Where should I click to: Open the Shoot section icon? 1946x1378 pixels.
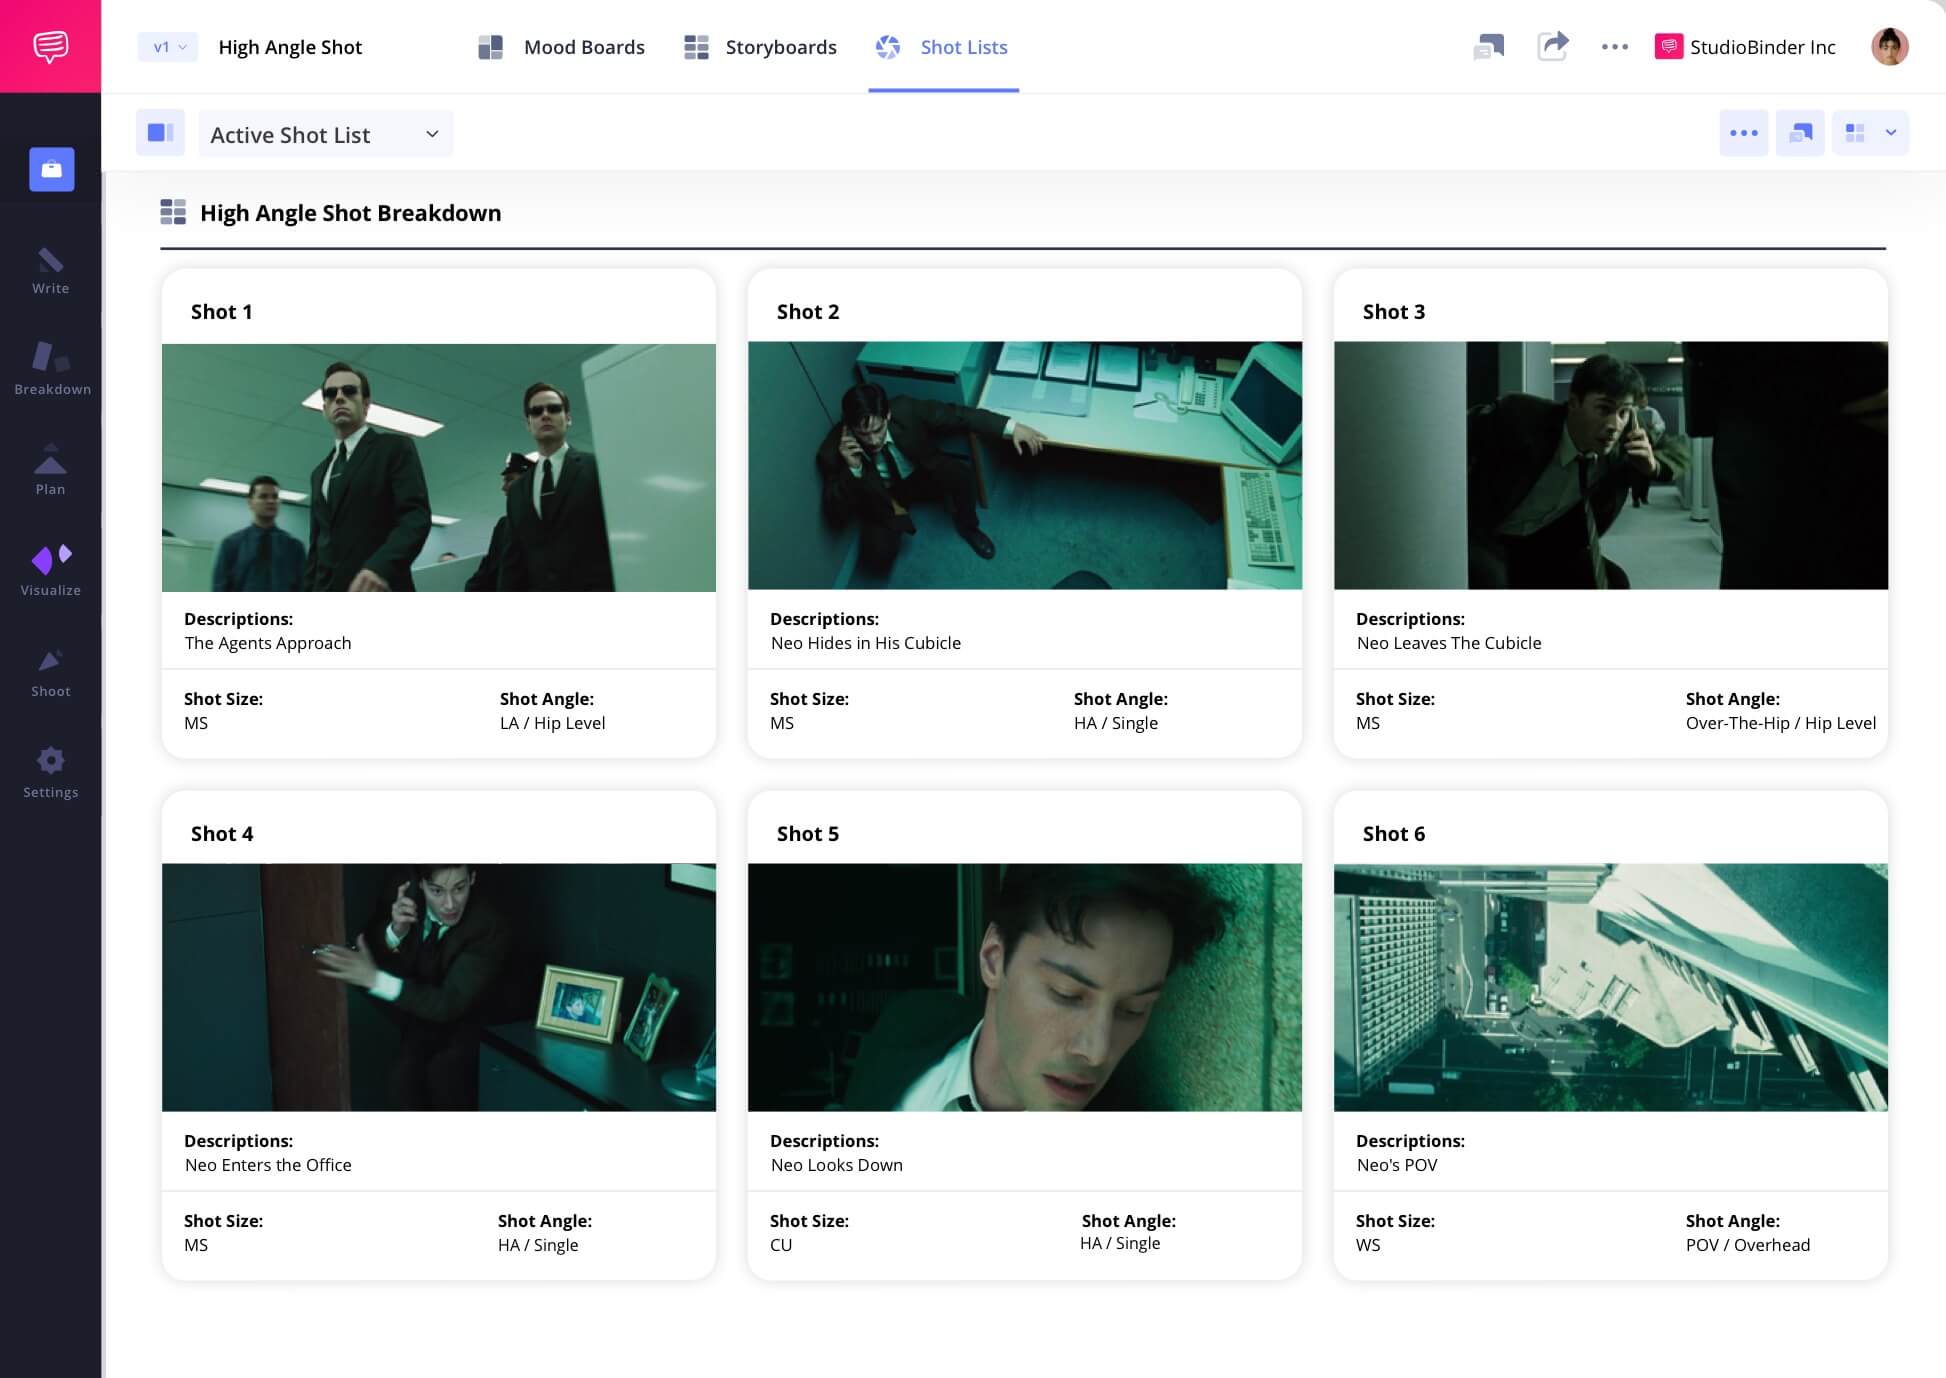point(50,672)
